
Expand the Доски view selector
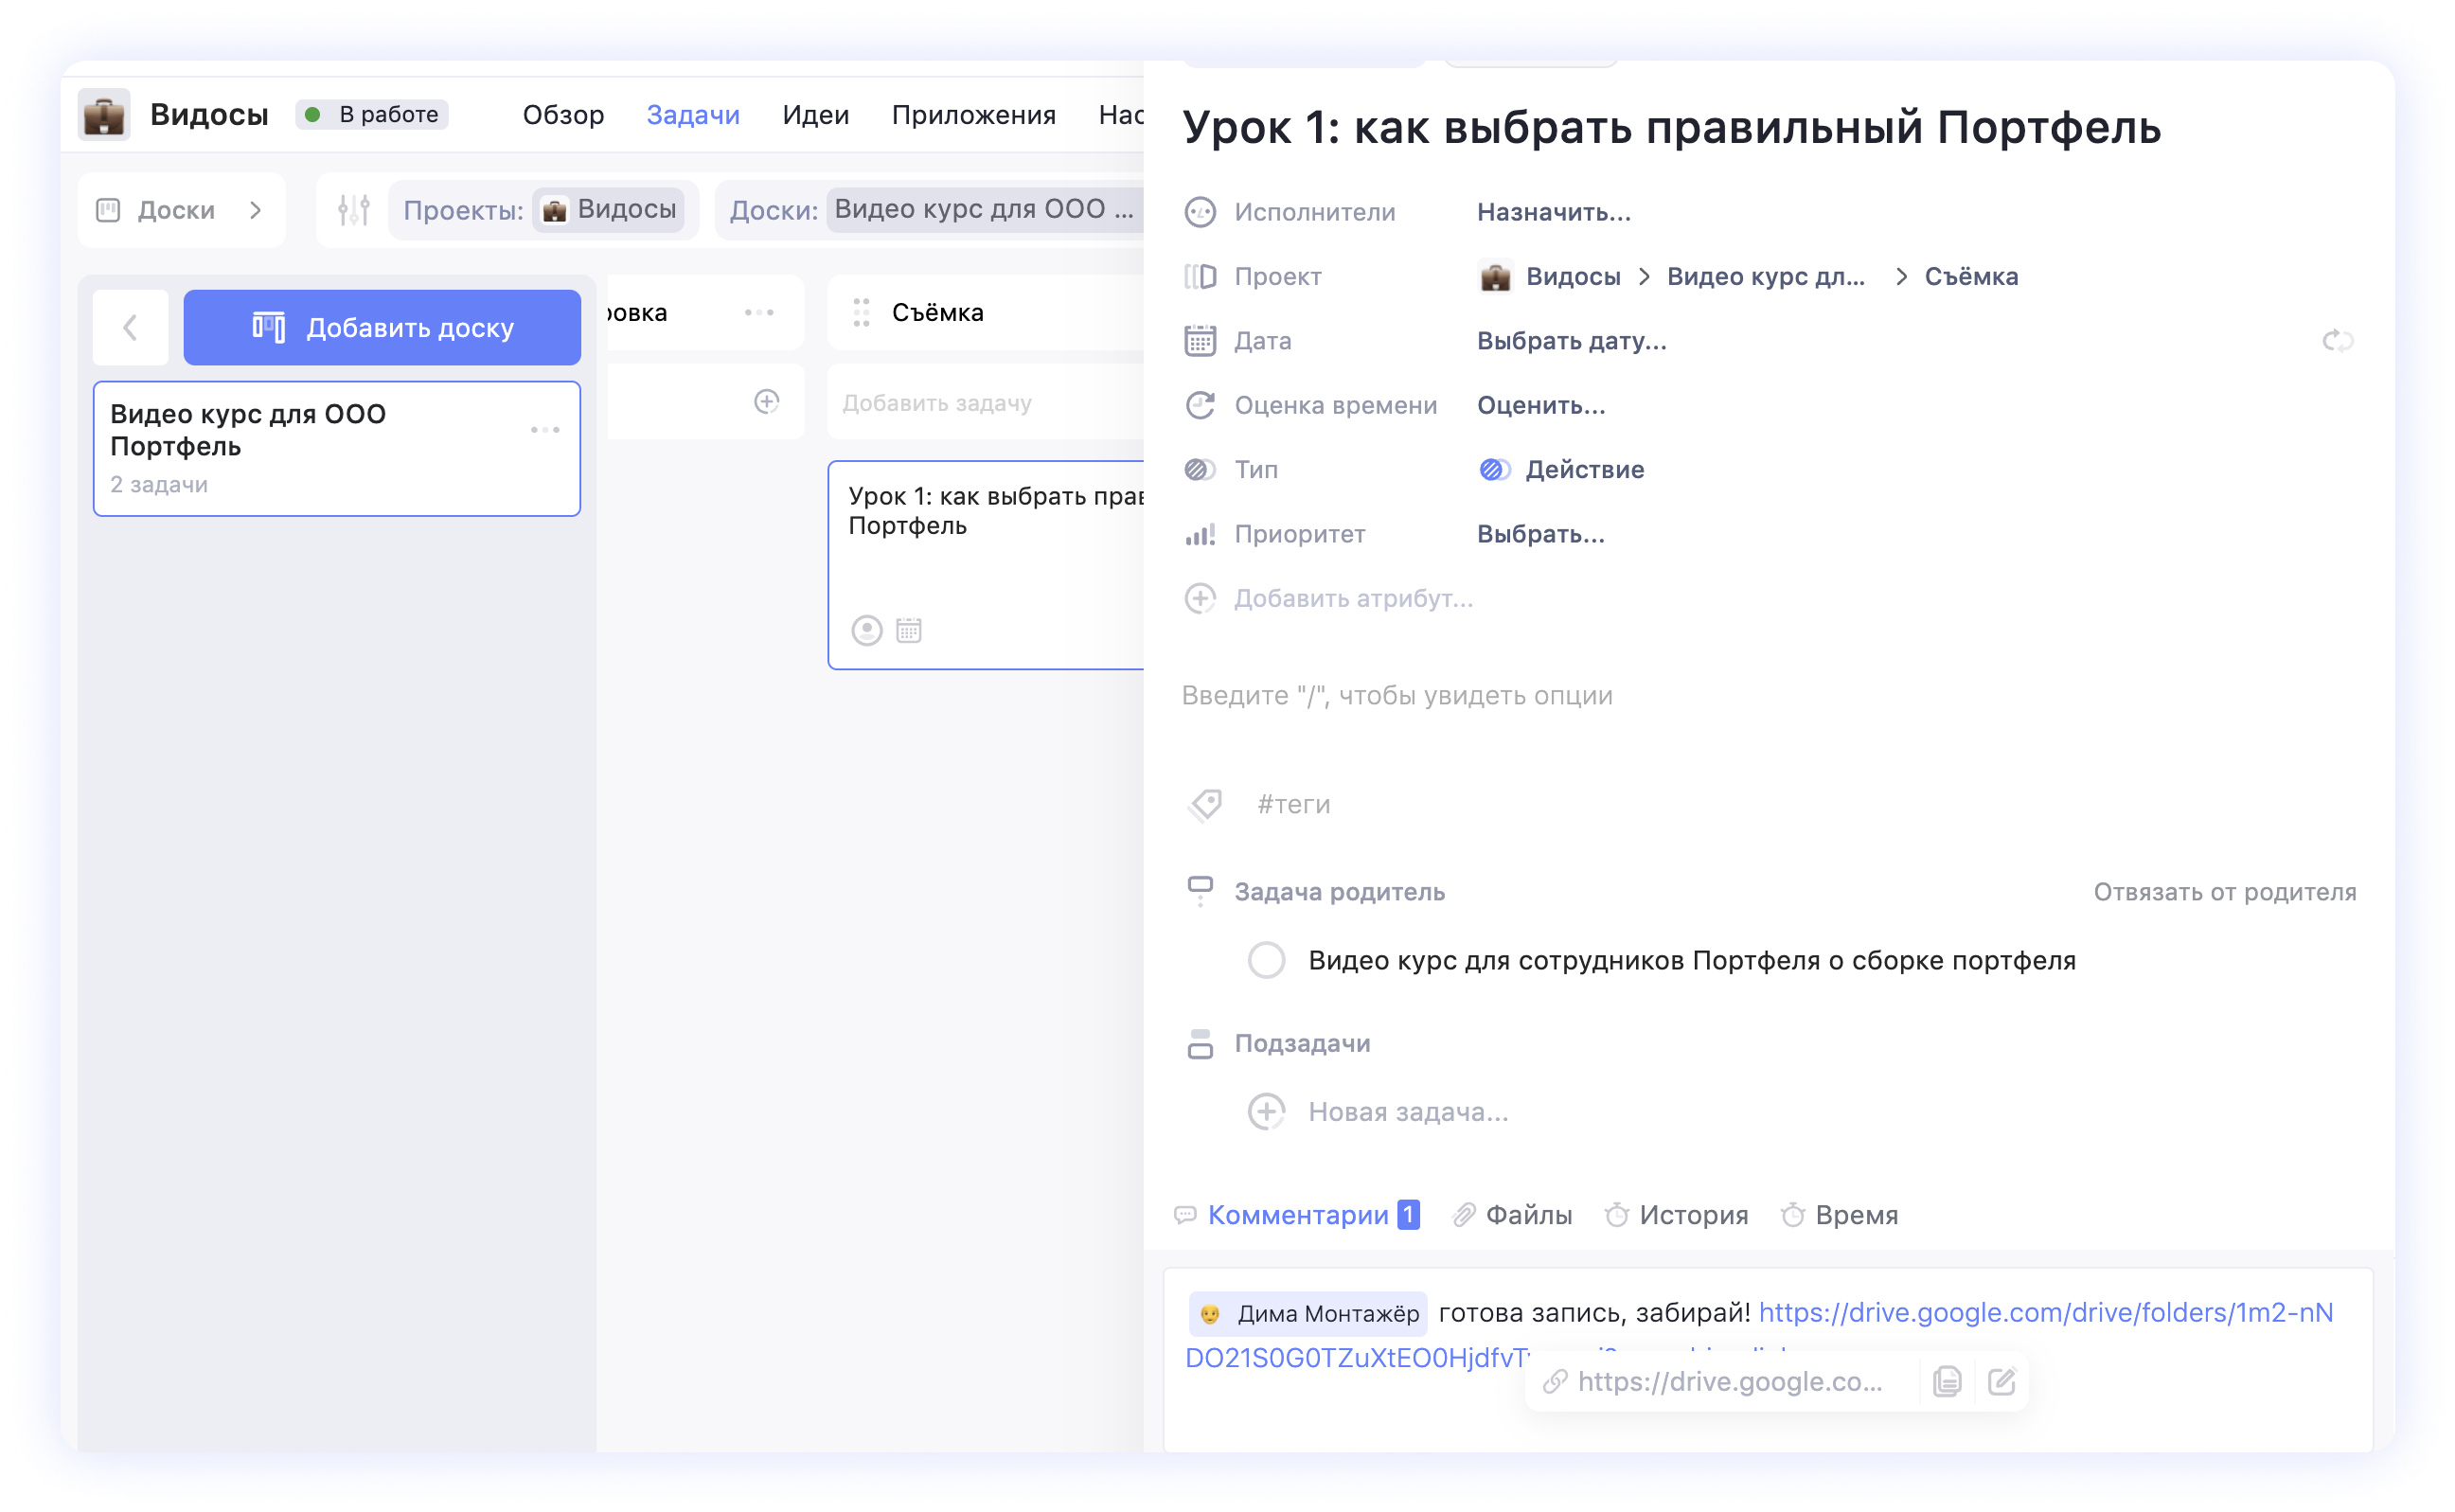[181, 210]
